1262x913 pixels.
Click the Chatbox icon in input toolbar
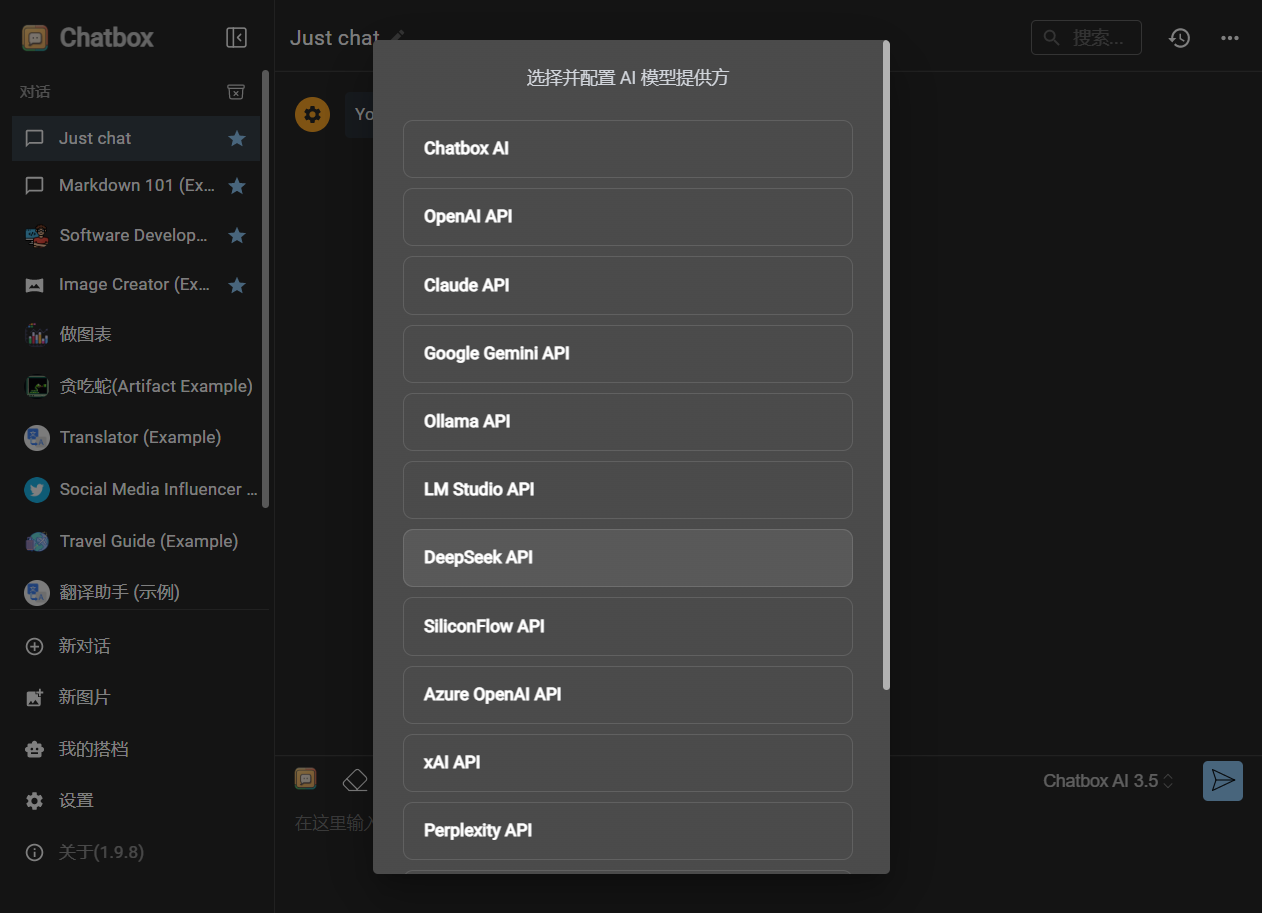[x=306, y=778]
